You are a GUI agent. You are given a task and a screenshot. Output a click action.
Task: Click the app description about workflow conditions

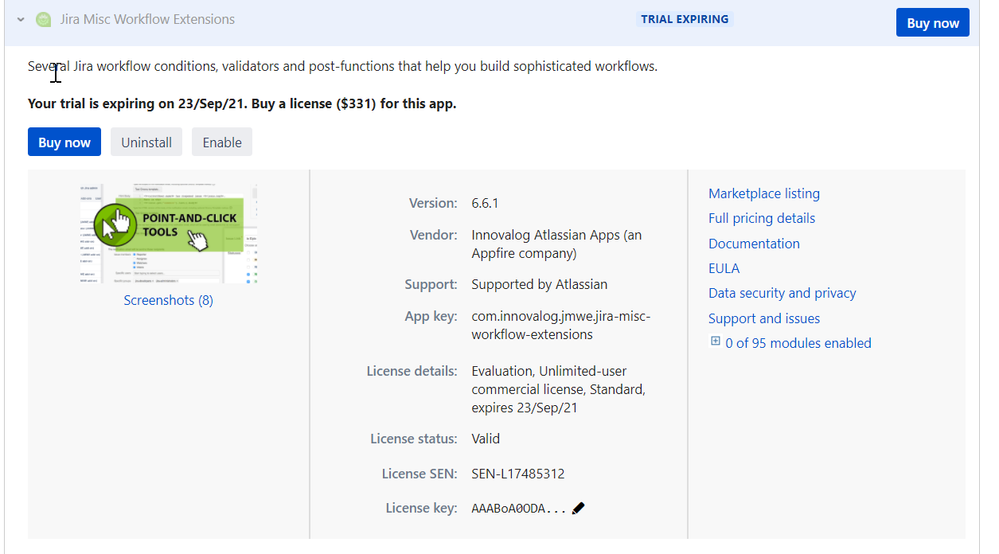click(x=342, y=66)
